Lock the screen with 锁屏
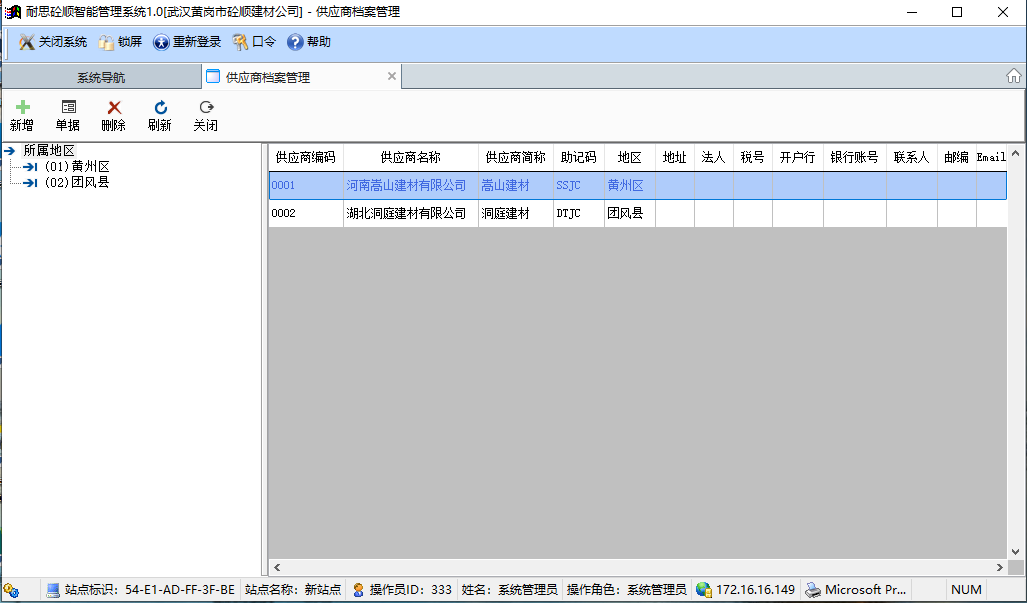Screen dimensions: 1027x603 [x=120, y=42]
